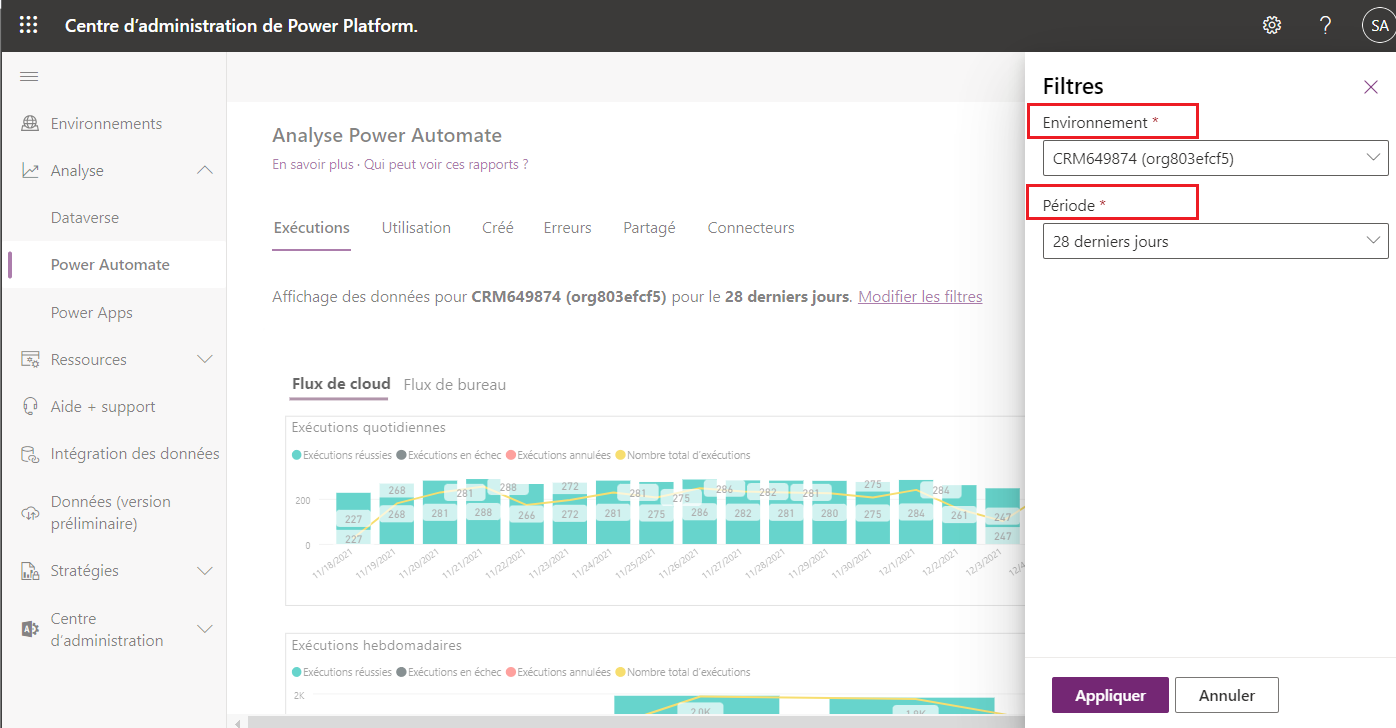This screenshot has height=728, width=1396.
Task: Select the Flux de cloud tab
Action: (341, 384)
